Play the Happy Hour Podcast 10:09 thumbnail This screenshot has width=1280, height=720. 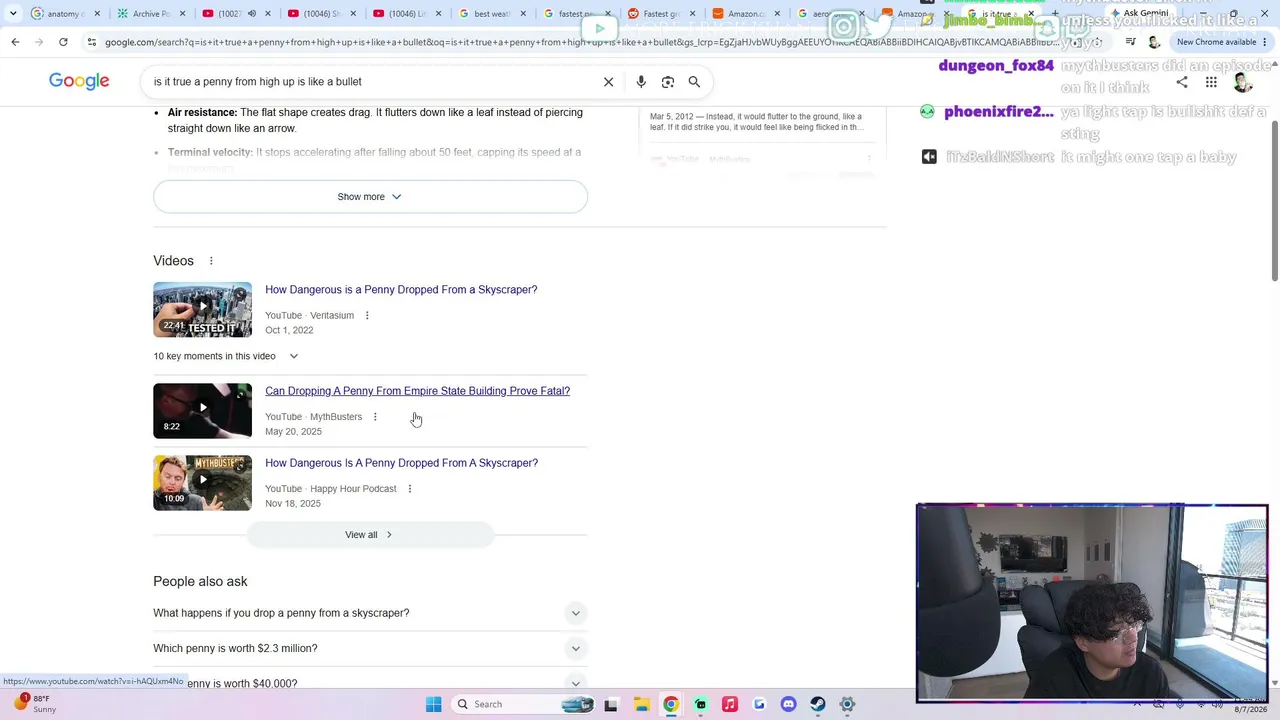(202, 483)
